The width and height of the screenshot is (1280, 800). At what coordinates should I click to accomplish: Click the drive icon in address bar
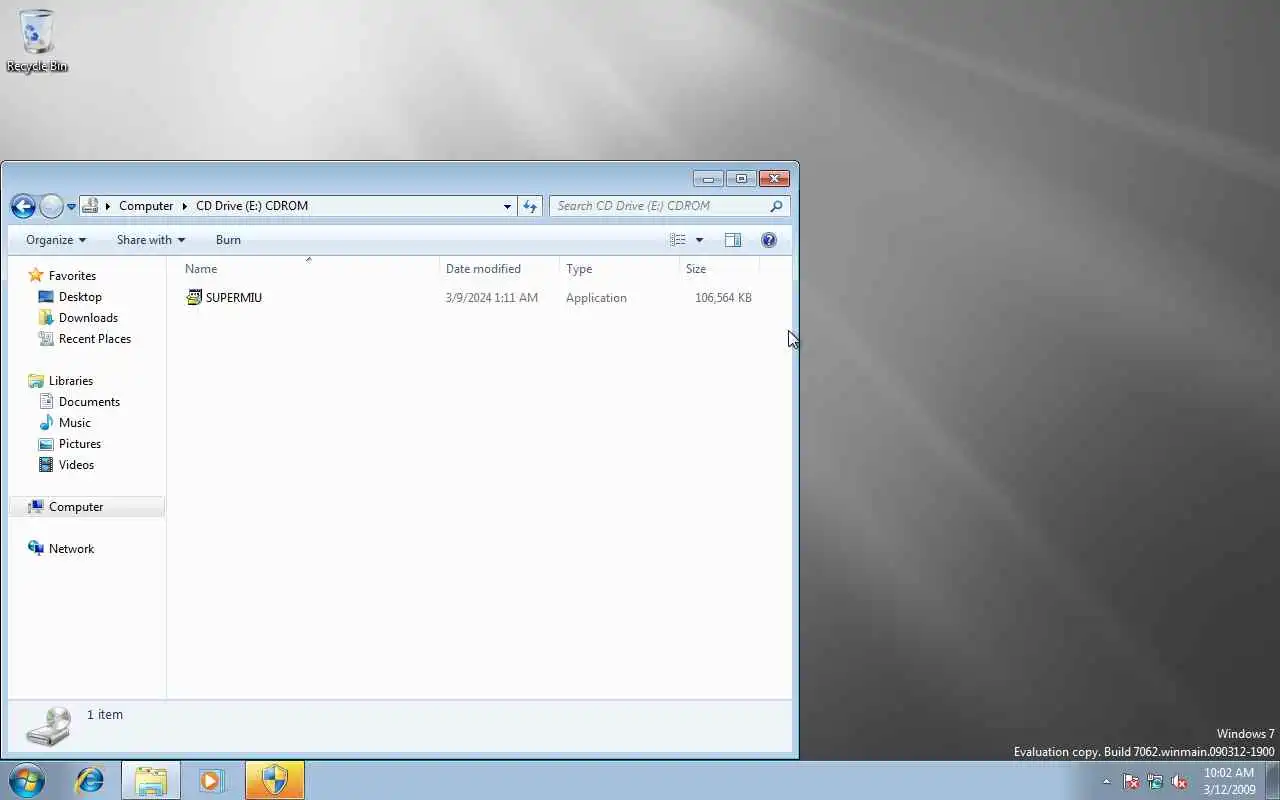click(x=90, y=206)
